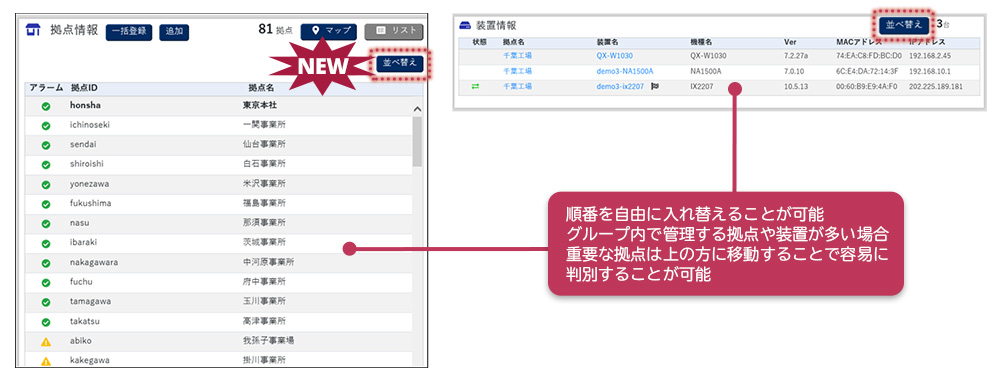Open the demo3-NA1500A device link
Viewport: 1000px width, 385px height.
[625, 71]
